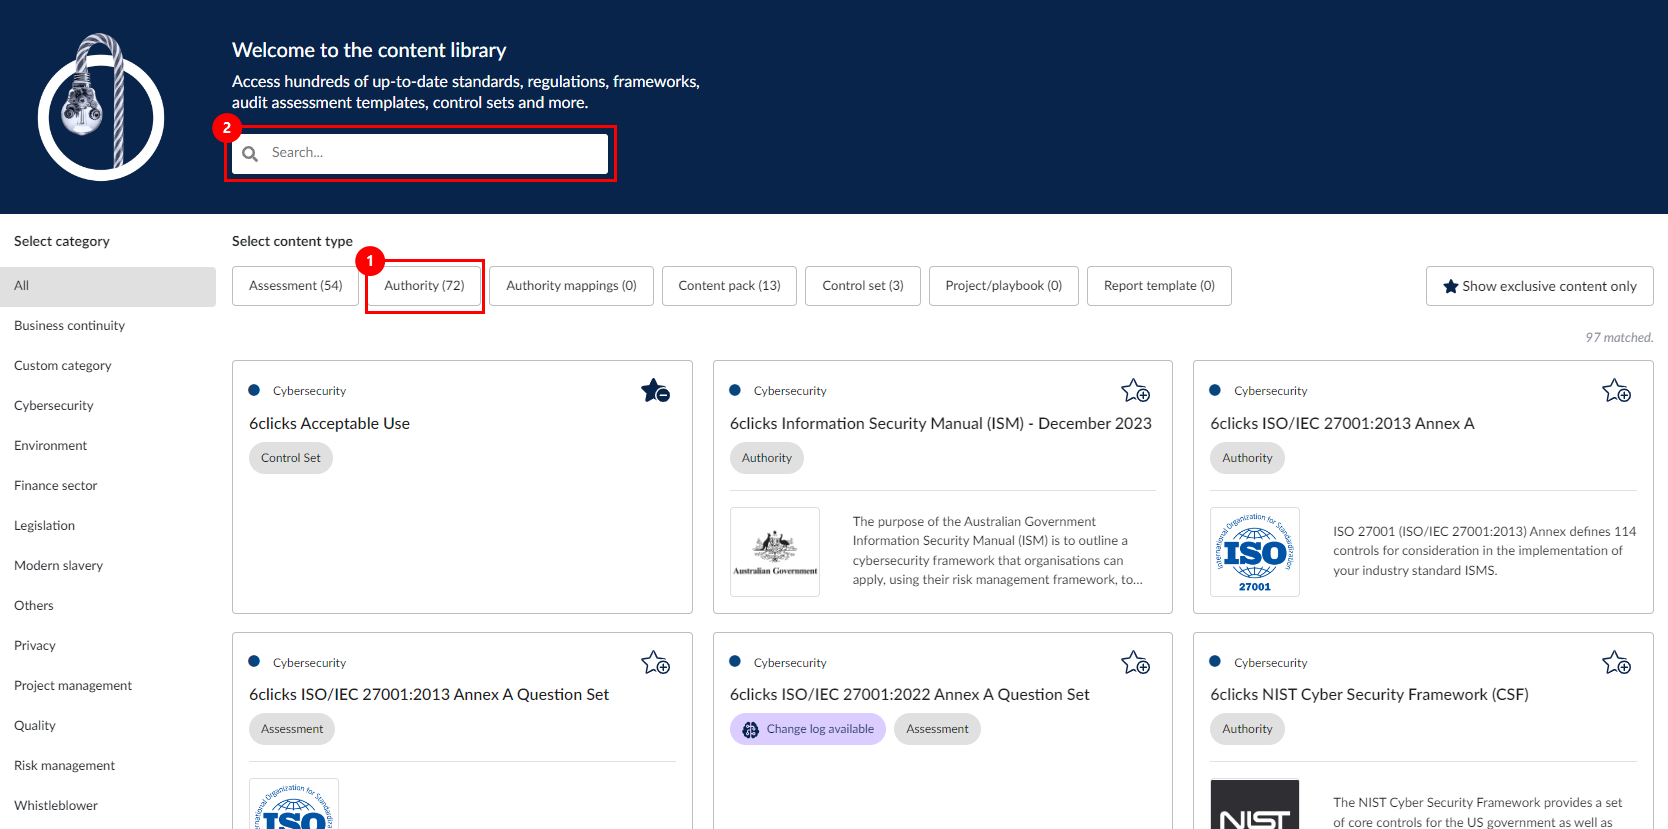Select Business continuity category
Viewport: 1668px width, 829px height.
pyautogui.click(x=108, y=326)
